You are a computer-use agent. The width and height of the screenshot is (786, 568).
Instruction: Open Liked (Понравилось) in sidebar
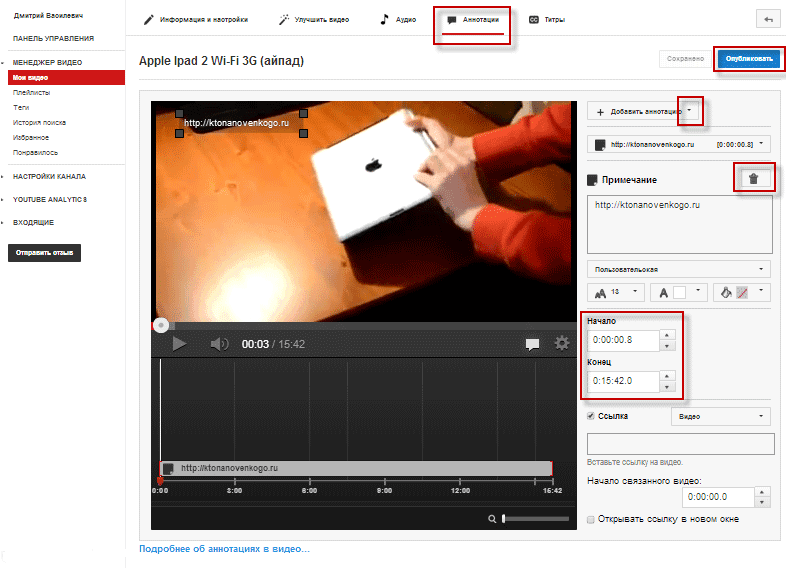(x=35, y=152)
